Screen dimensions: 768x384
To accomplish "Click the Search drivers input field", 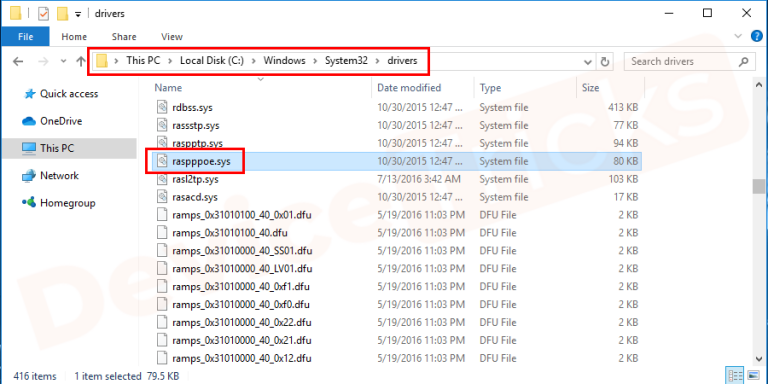I will pos(681,62).
